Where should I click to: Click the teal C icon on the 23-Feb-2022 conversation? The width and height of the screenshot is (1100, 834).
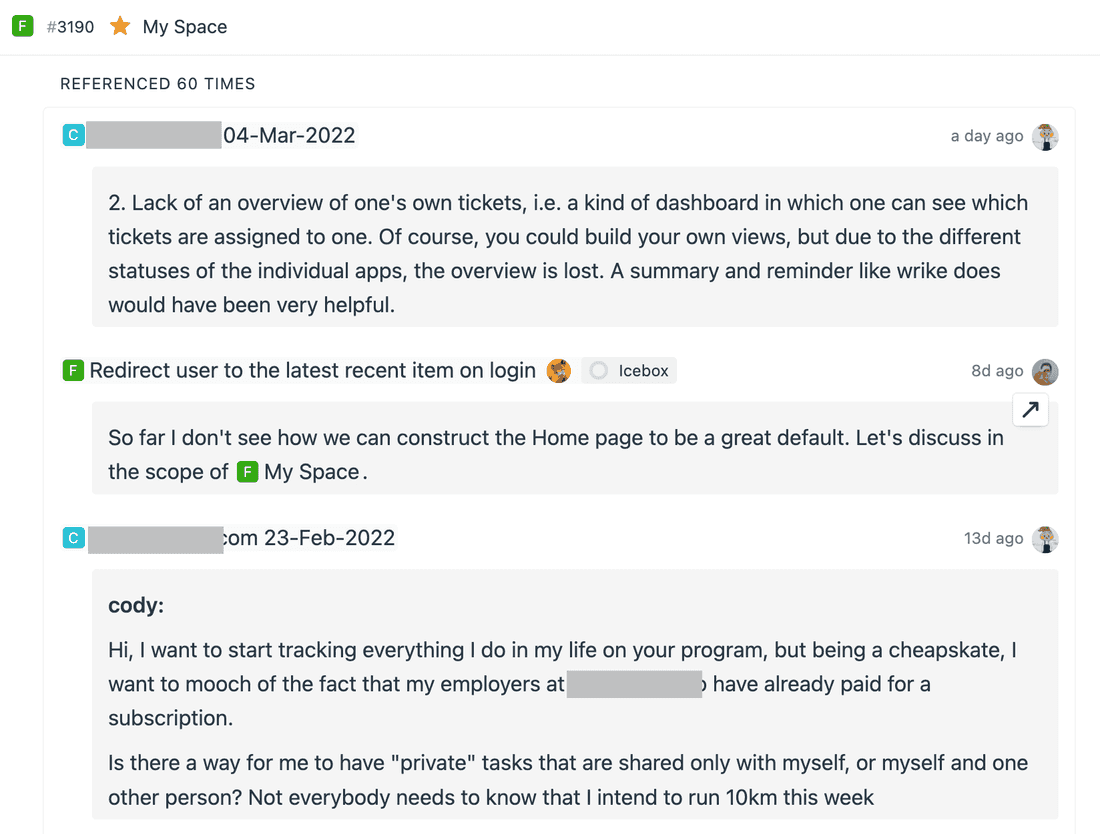(x=73, y=537)
